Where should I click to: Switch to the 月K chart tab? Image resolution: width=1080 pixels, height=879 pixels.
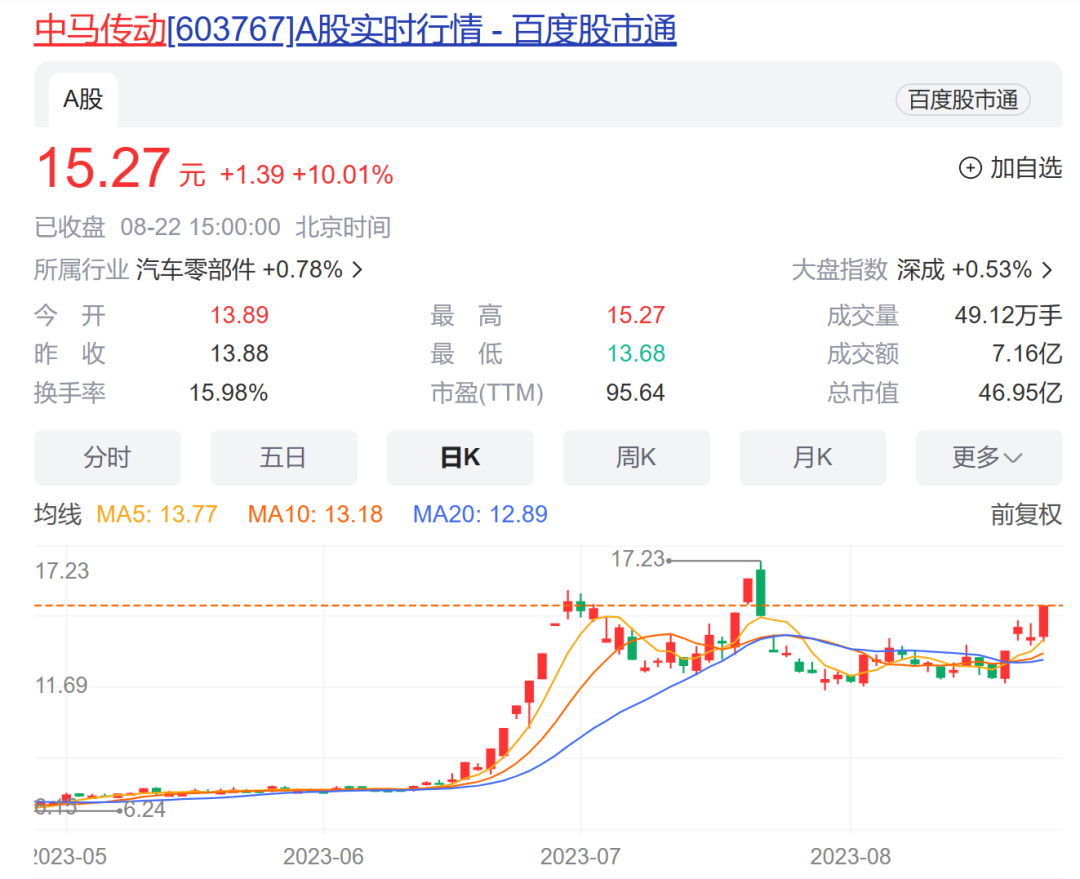pos(813,457)
